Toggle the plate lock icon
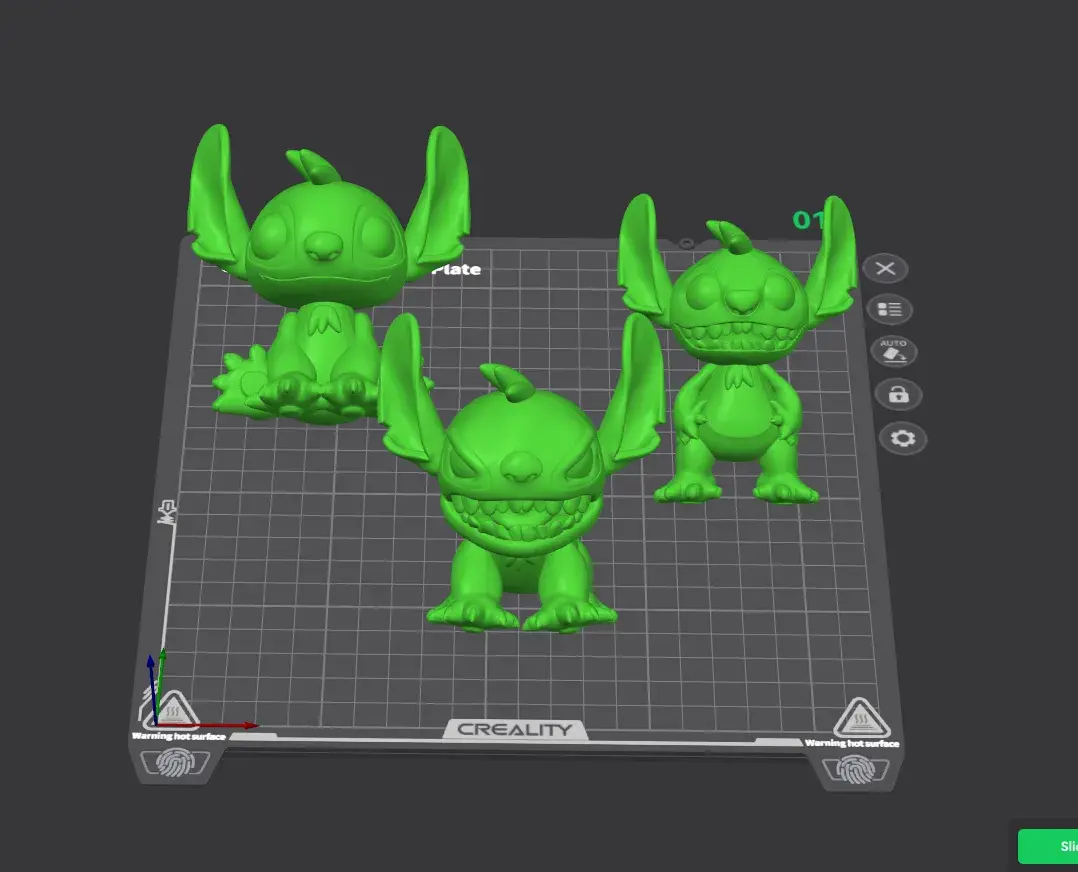Image resolution: width=1078 pixels, height=872 pixels. pyautogui.click(x=898, y=395)
